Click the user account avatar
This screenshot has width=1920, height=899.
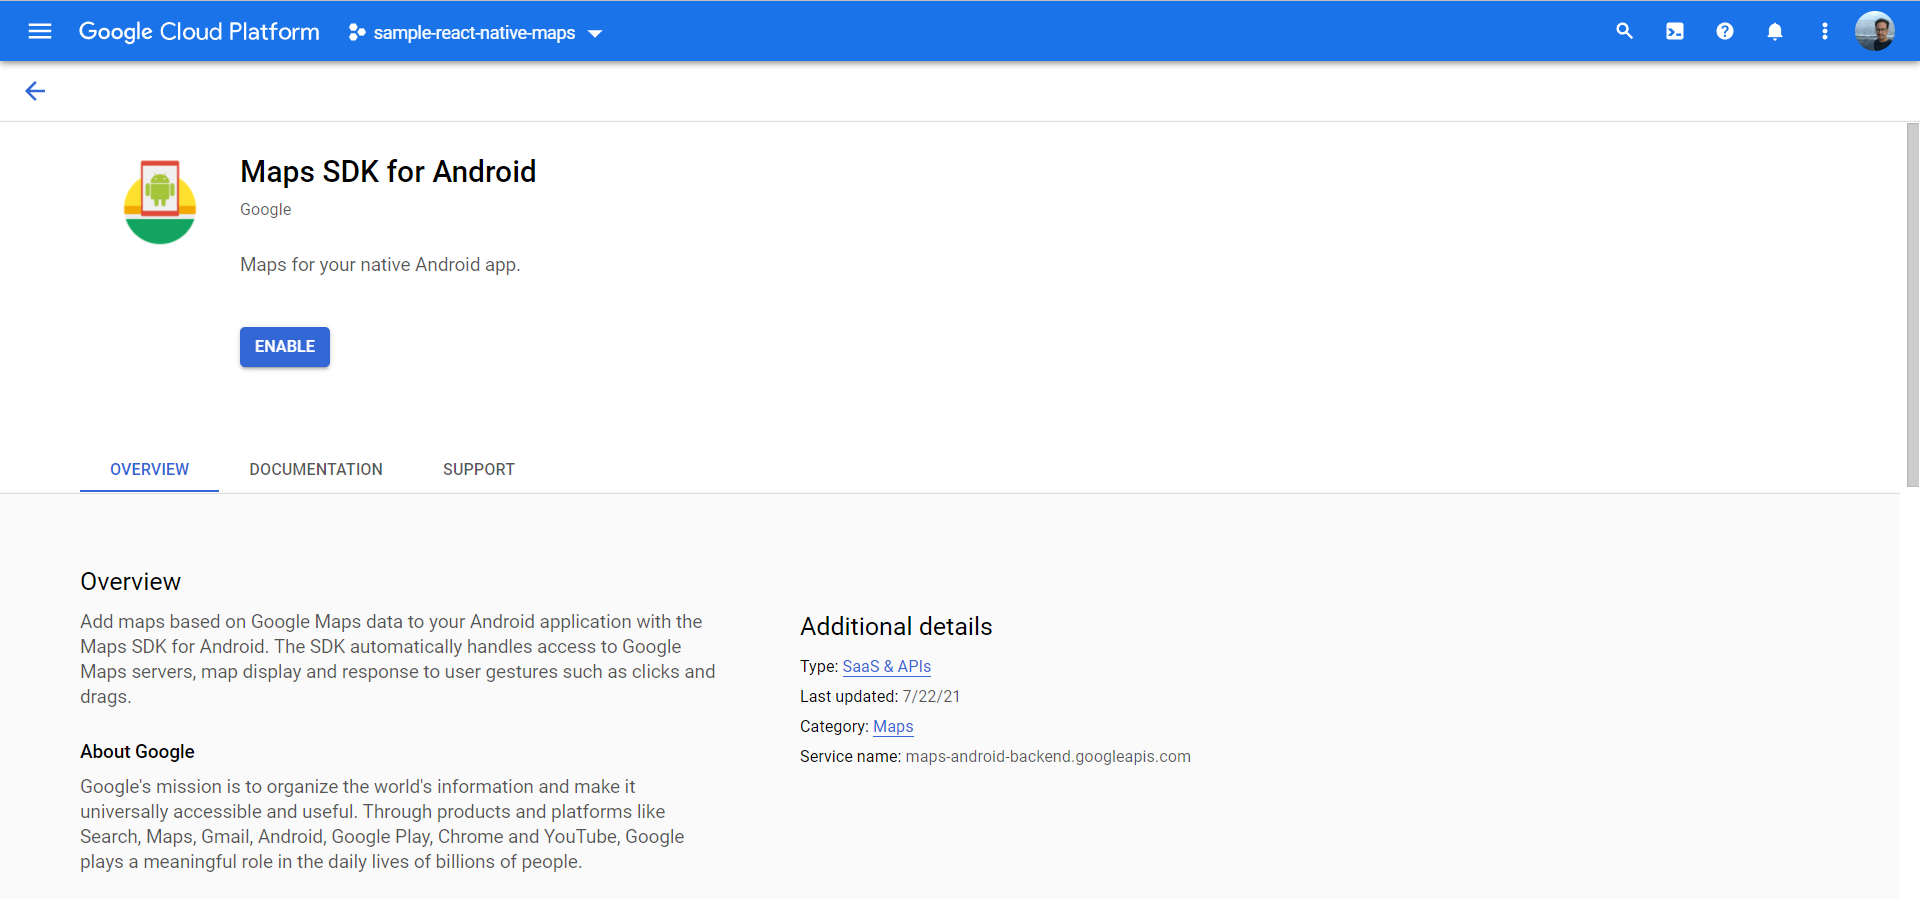[1875, 31]
